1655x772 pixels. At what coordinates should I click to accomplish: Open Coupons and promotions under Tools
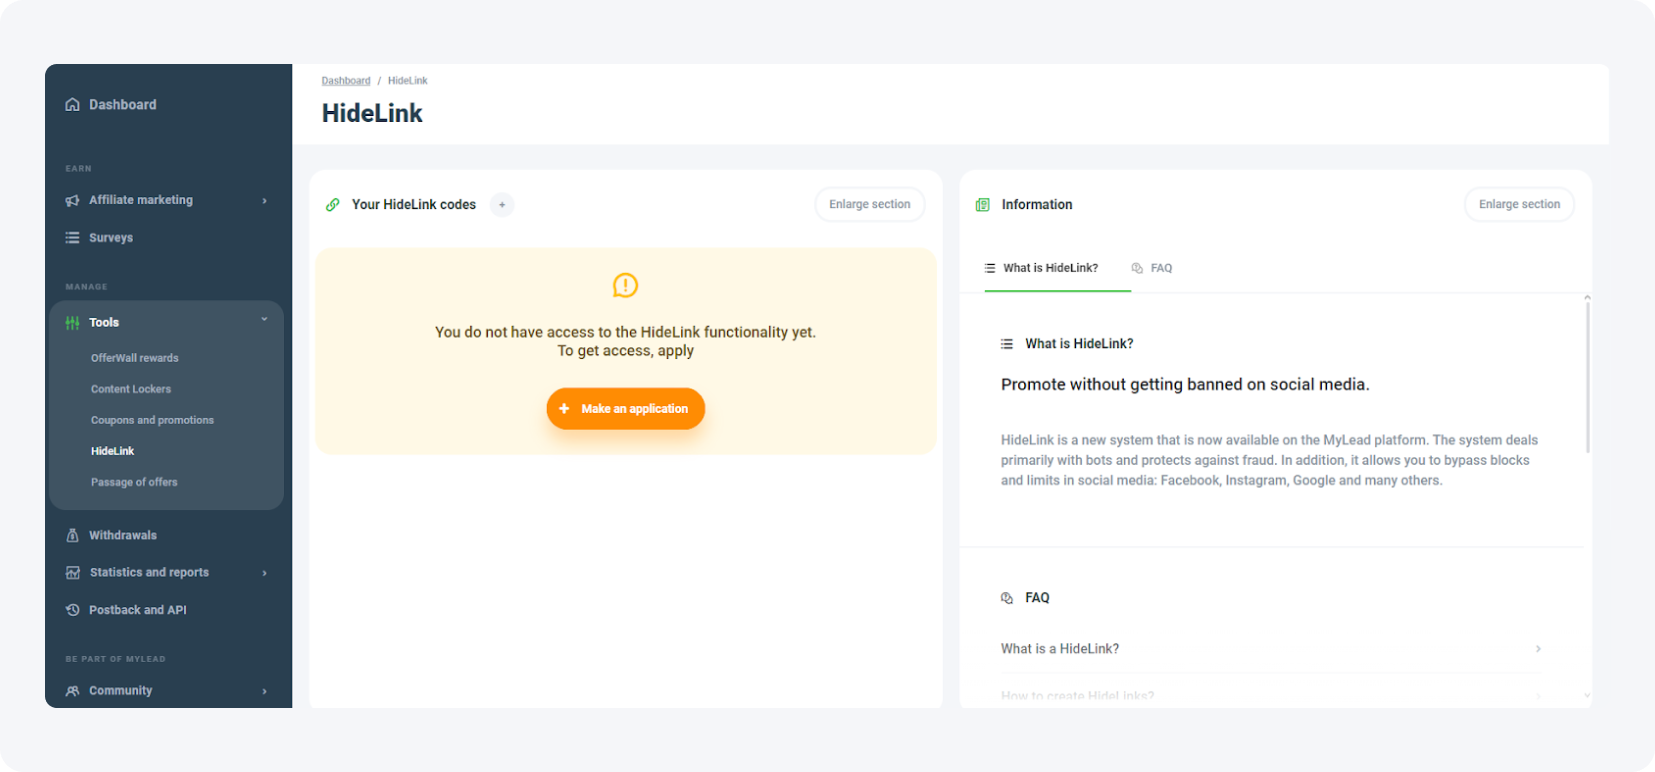pos(152,420)
